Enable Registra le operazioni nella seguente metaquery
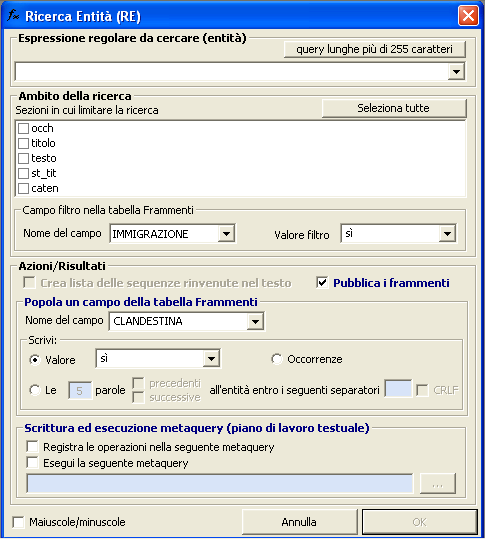Screen dimensions: 485x540 tap(32, 447)
